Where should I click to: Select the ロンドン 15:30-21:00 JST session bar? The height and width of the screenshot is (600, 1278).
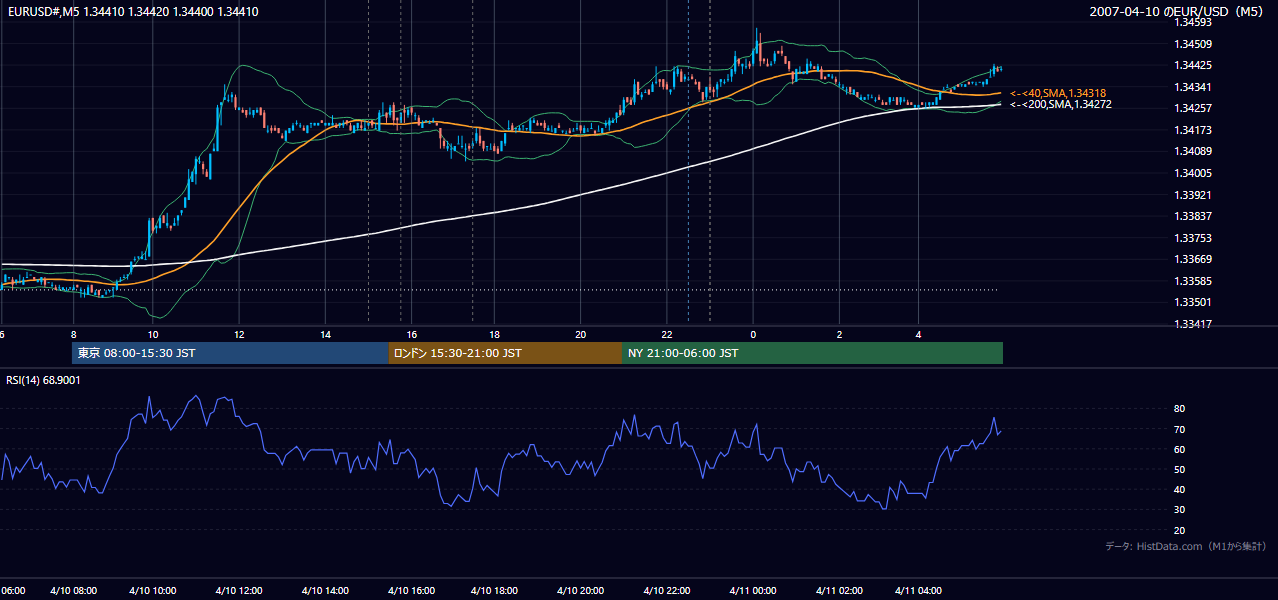[504, 353]
